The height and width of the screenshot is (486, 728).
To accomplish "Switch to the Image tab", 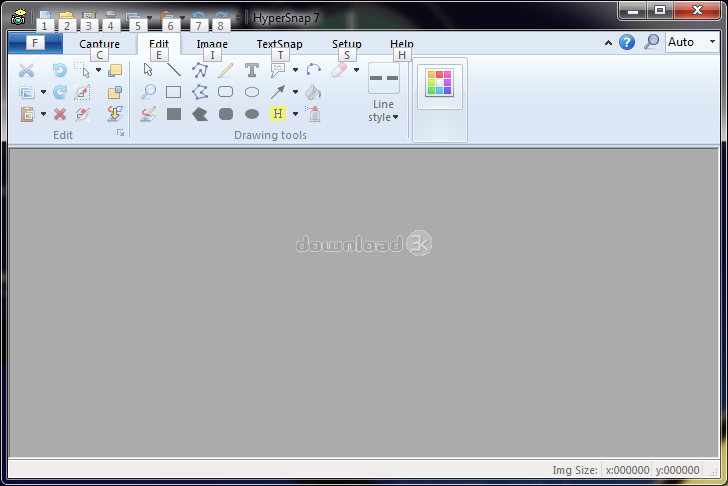I will tap(212, 44).
